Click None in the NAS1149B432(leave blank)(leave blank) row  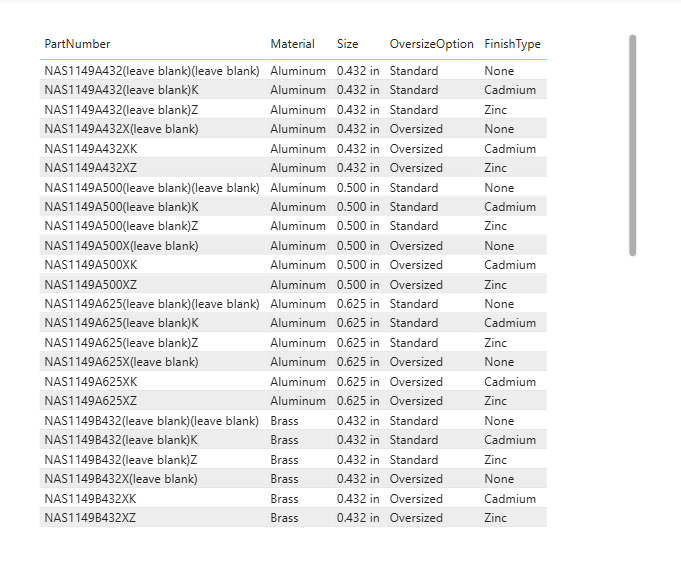(499, 421)
